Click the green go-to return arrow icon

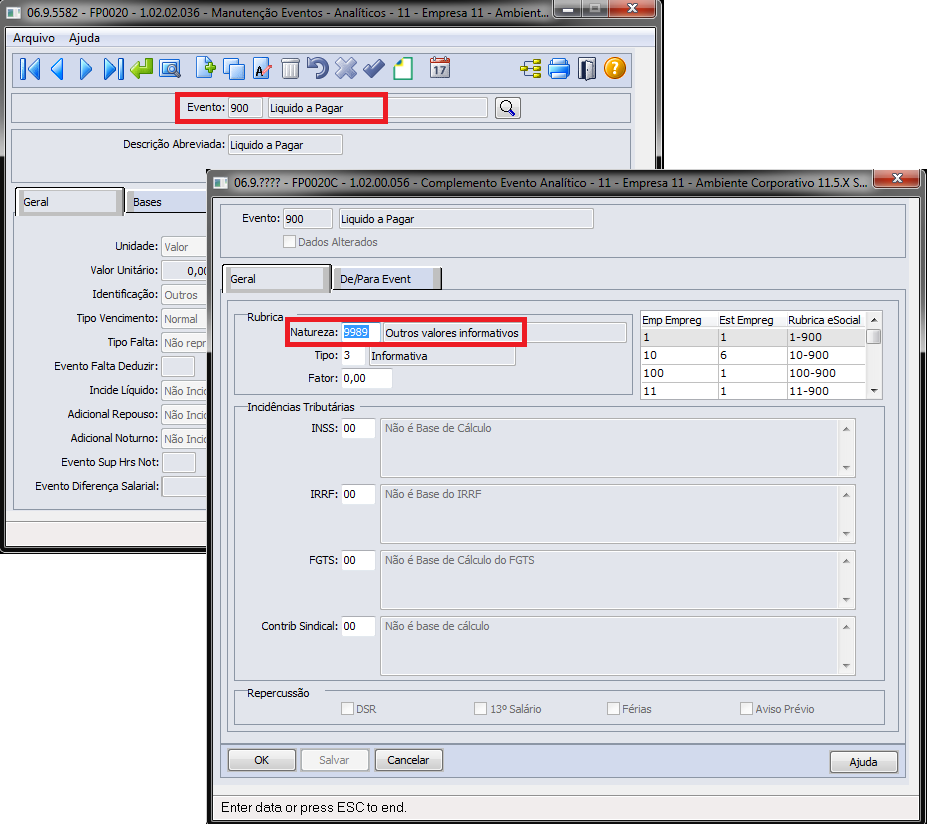tap(142, 69)
